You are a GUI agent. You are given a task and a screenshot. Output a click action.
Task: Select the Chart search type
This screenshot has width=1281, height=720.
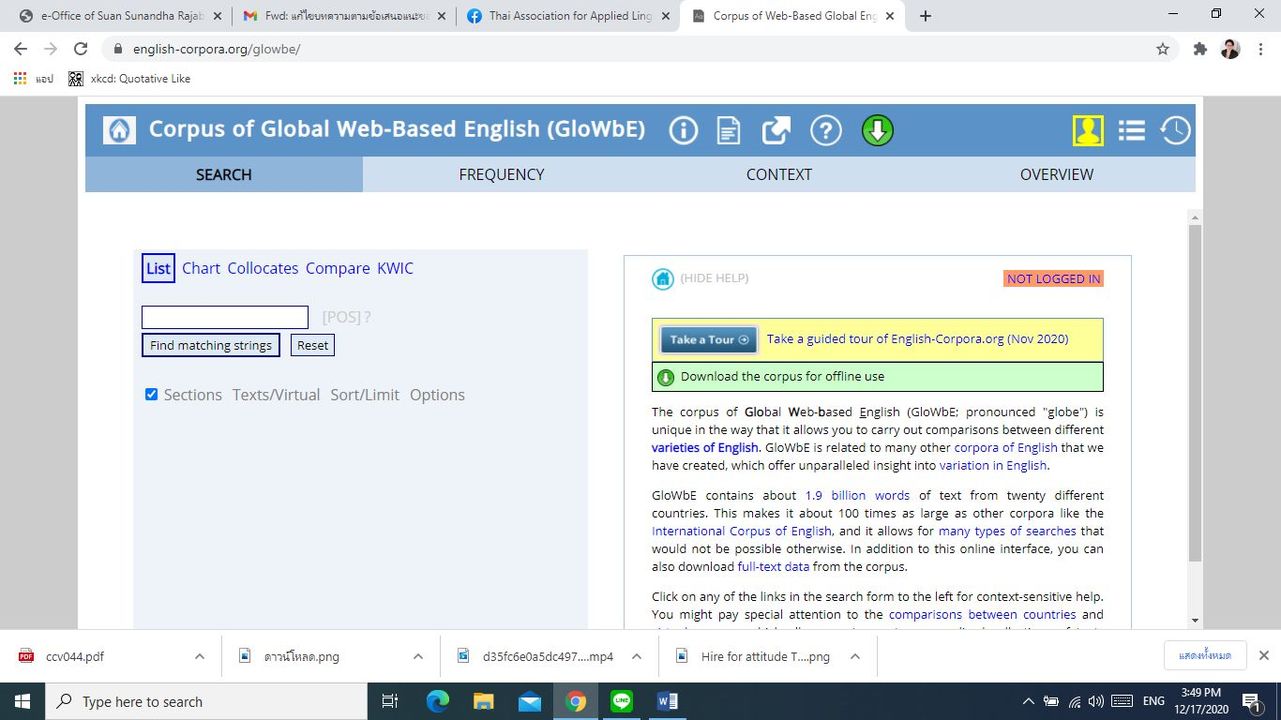(201, 268)
